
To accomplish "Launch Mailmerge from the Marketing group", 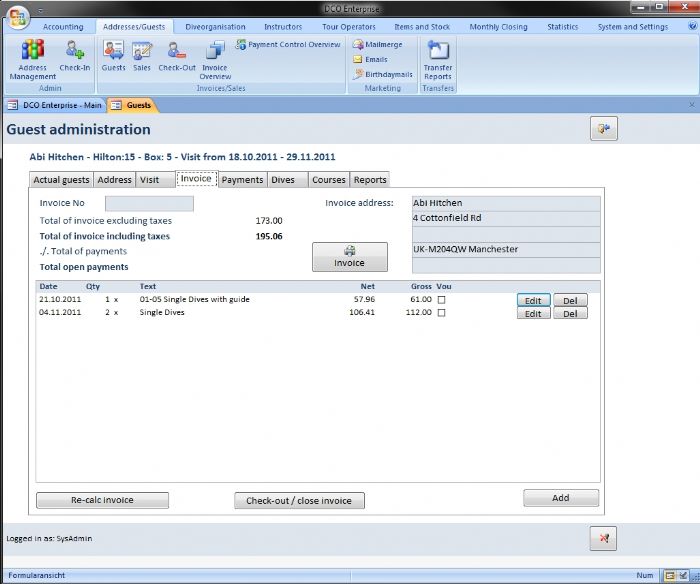I will 376,45.
